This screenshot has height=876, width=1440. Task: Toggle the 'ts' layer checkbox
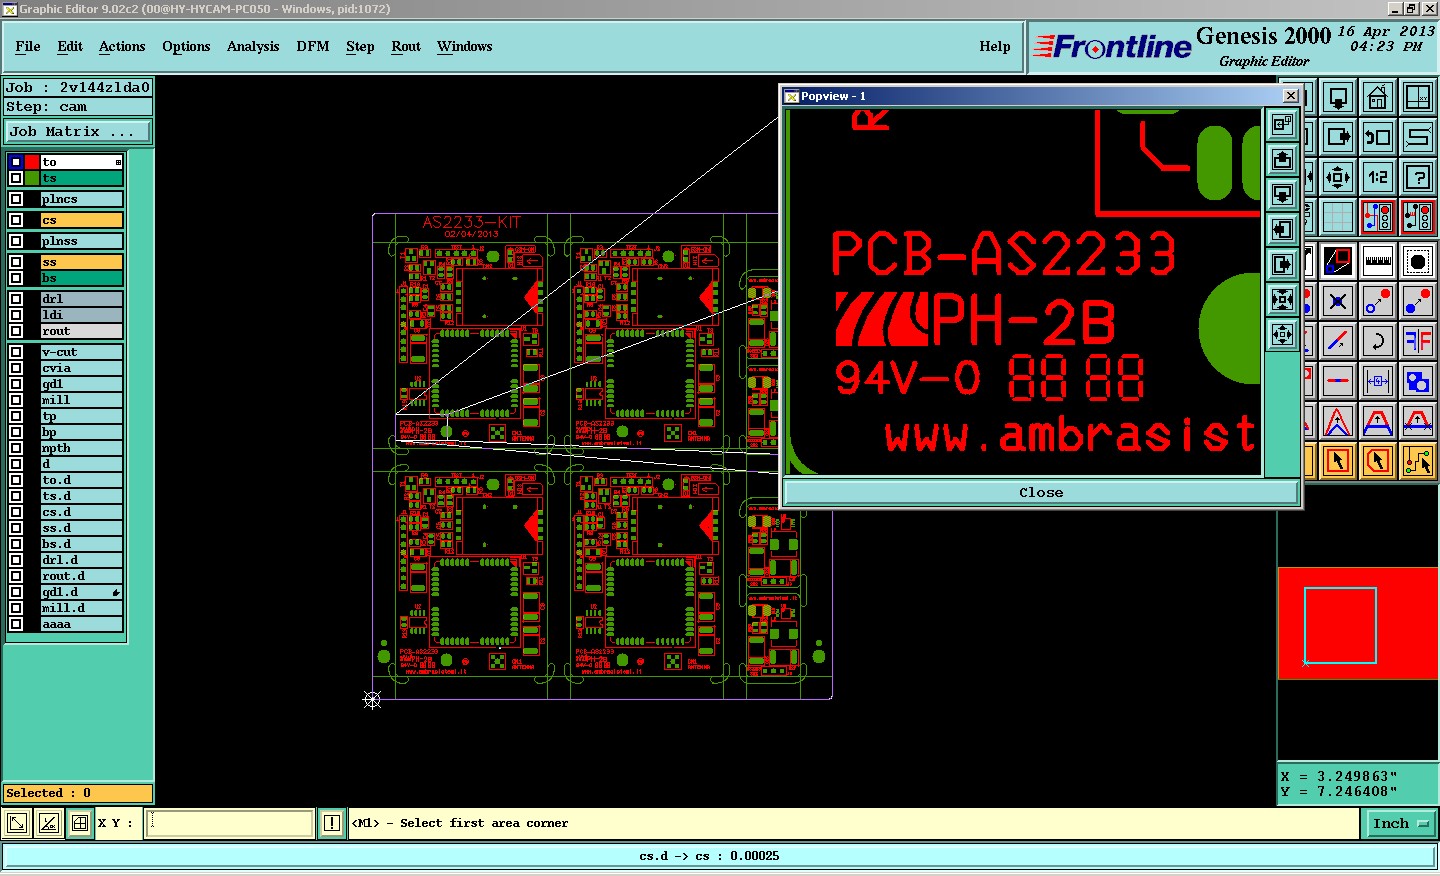point(16,178)
